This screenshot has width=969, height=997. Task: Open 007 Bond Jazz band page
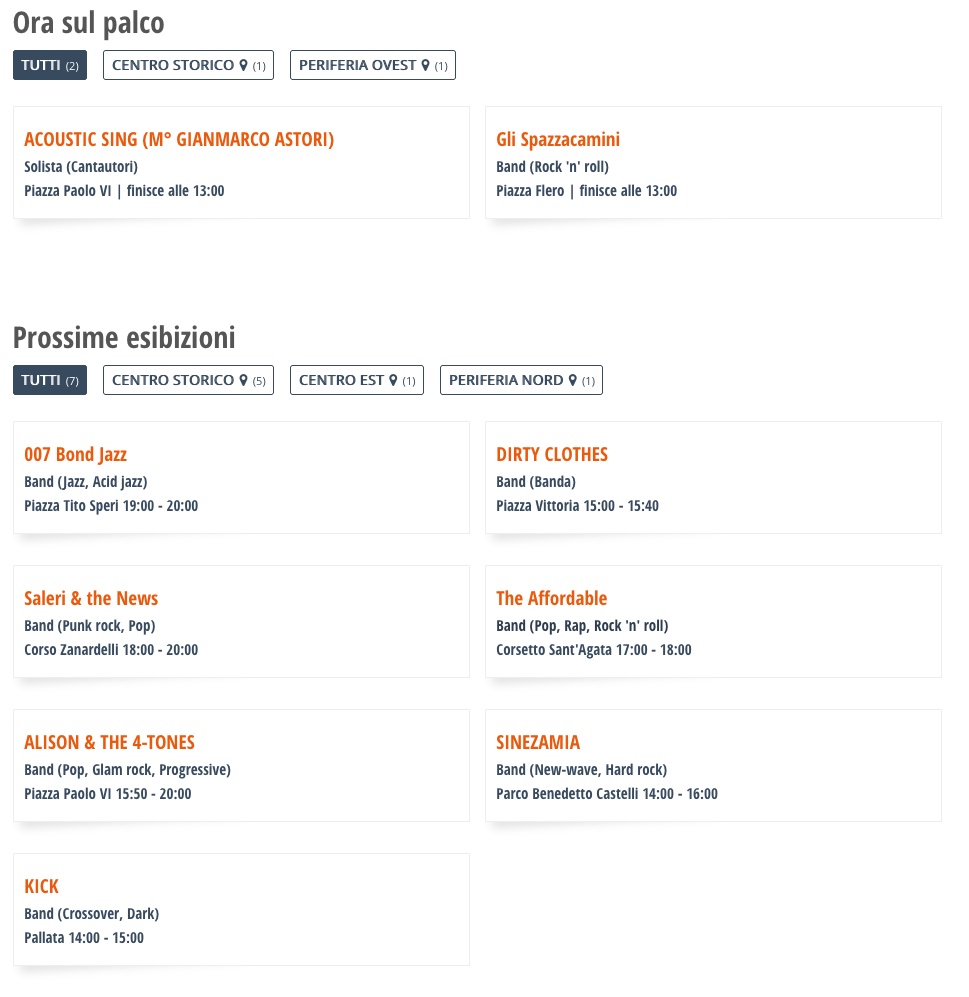point(76,454)
